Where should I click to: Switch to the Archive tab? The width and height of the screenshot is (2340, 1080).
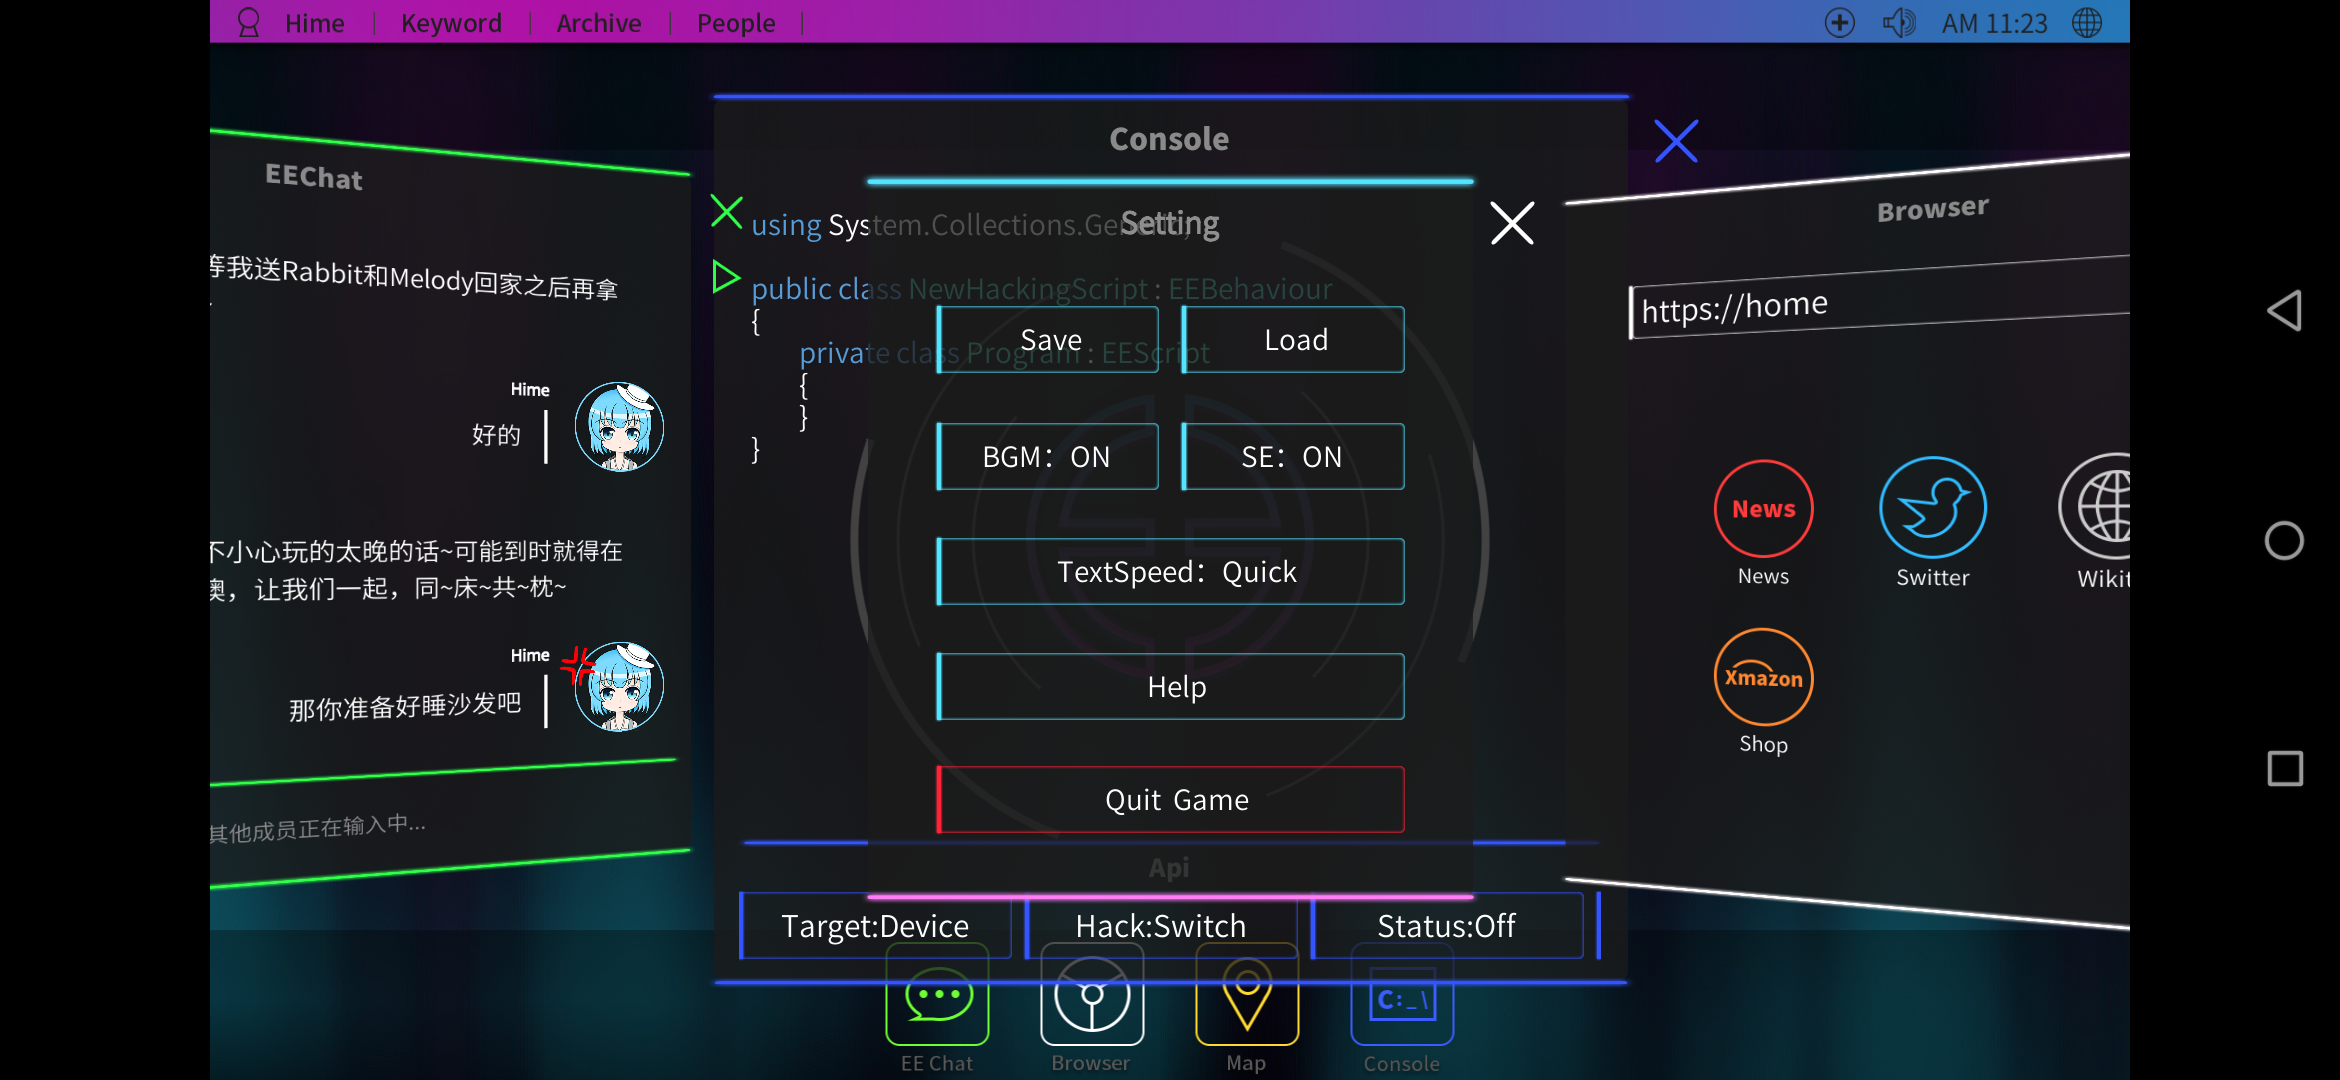[599, 23]
